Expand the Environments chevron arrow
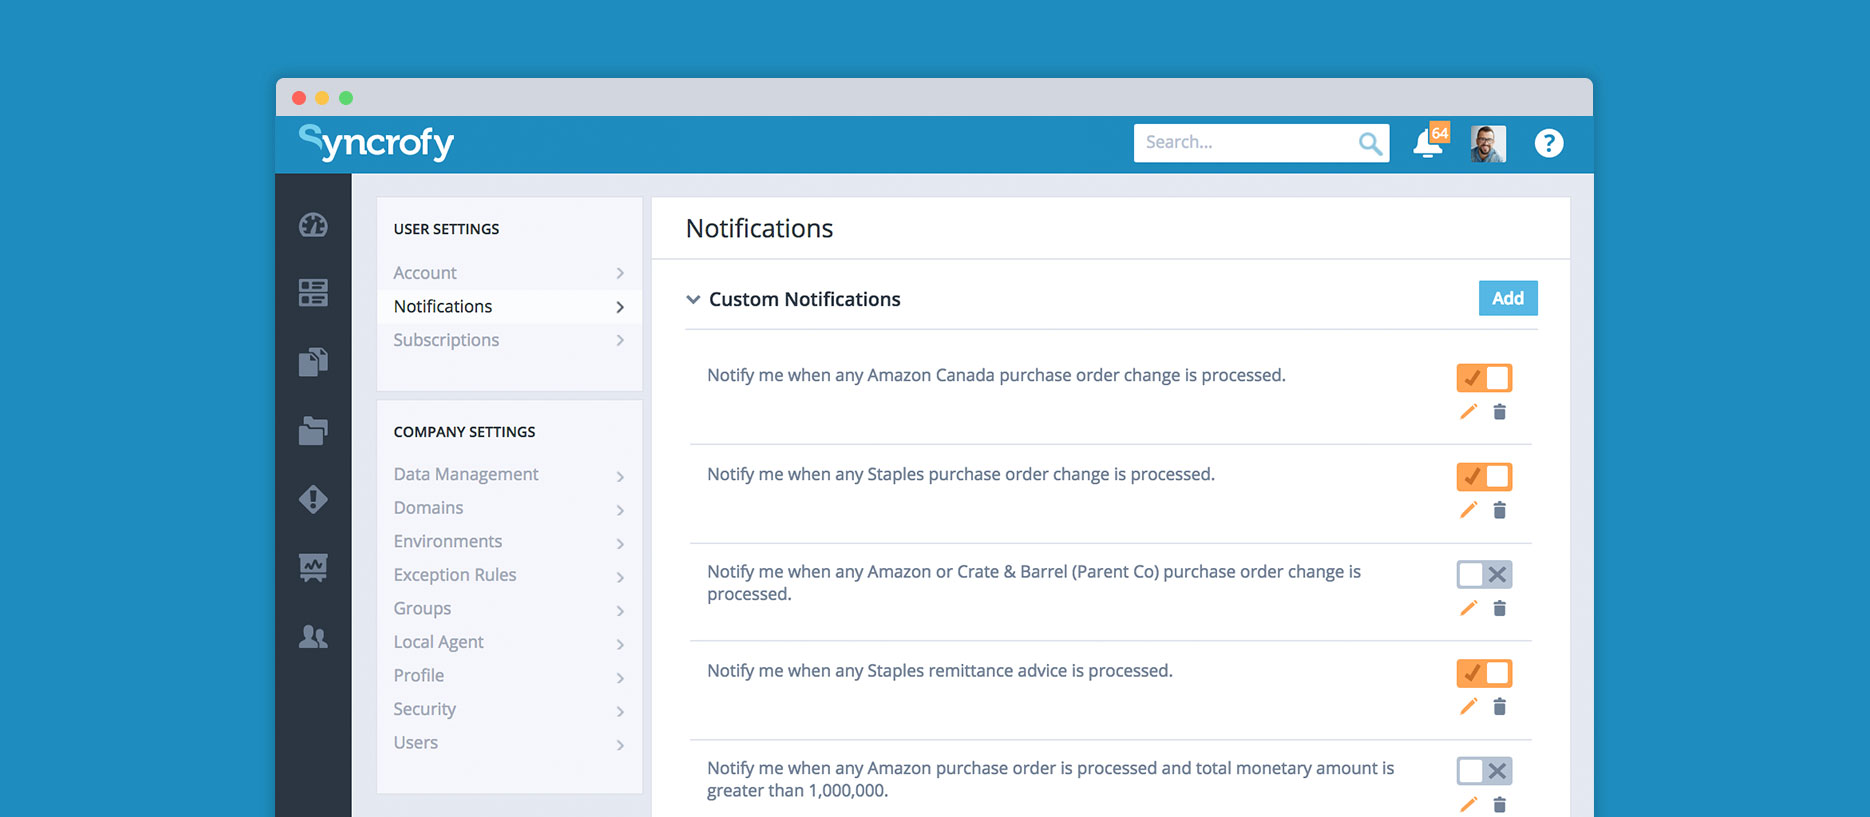Image resolution: width=1870 pixels, height=817 pixels. [620, 543]
